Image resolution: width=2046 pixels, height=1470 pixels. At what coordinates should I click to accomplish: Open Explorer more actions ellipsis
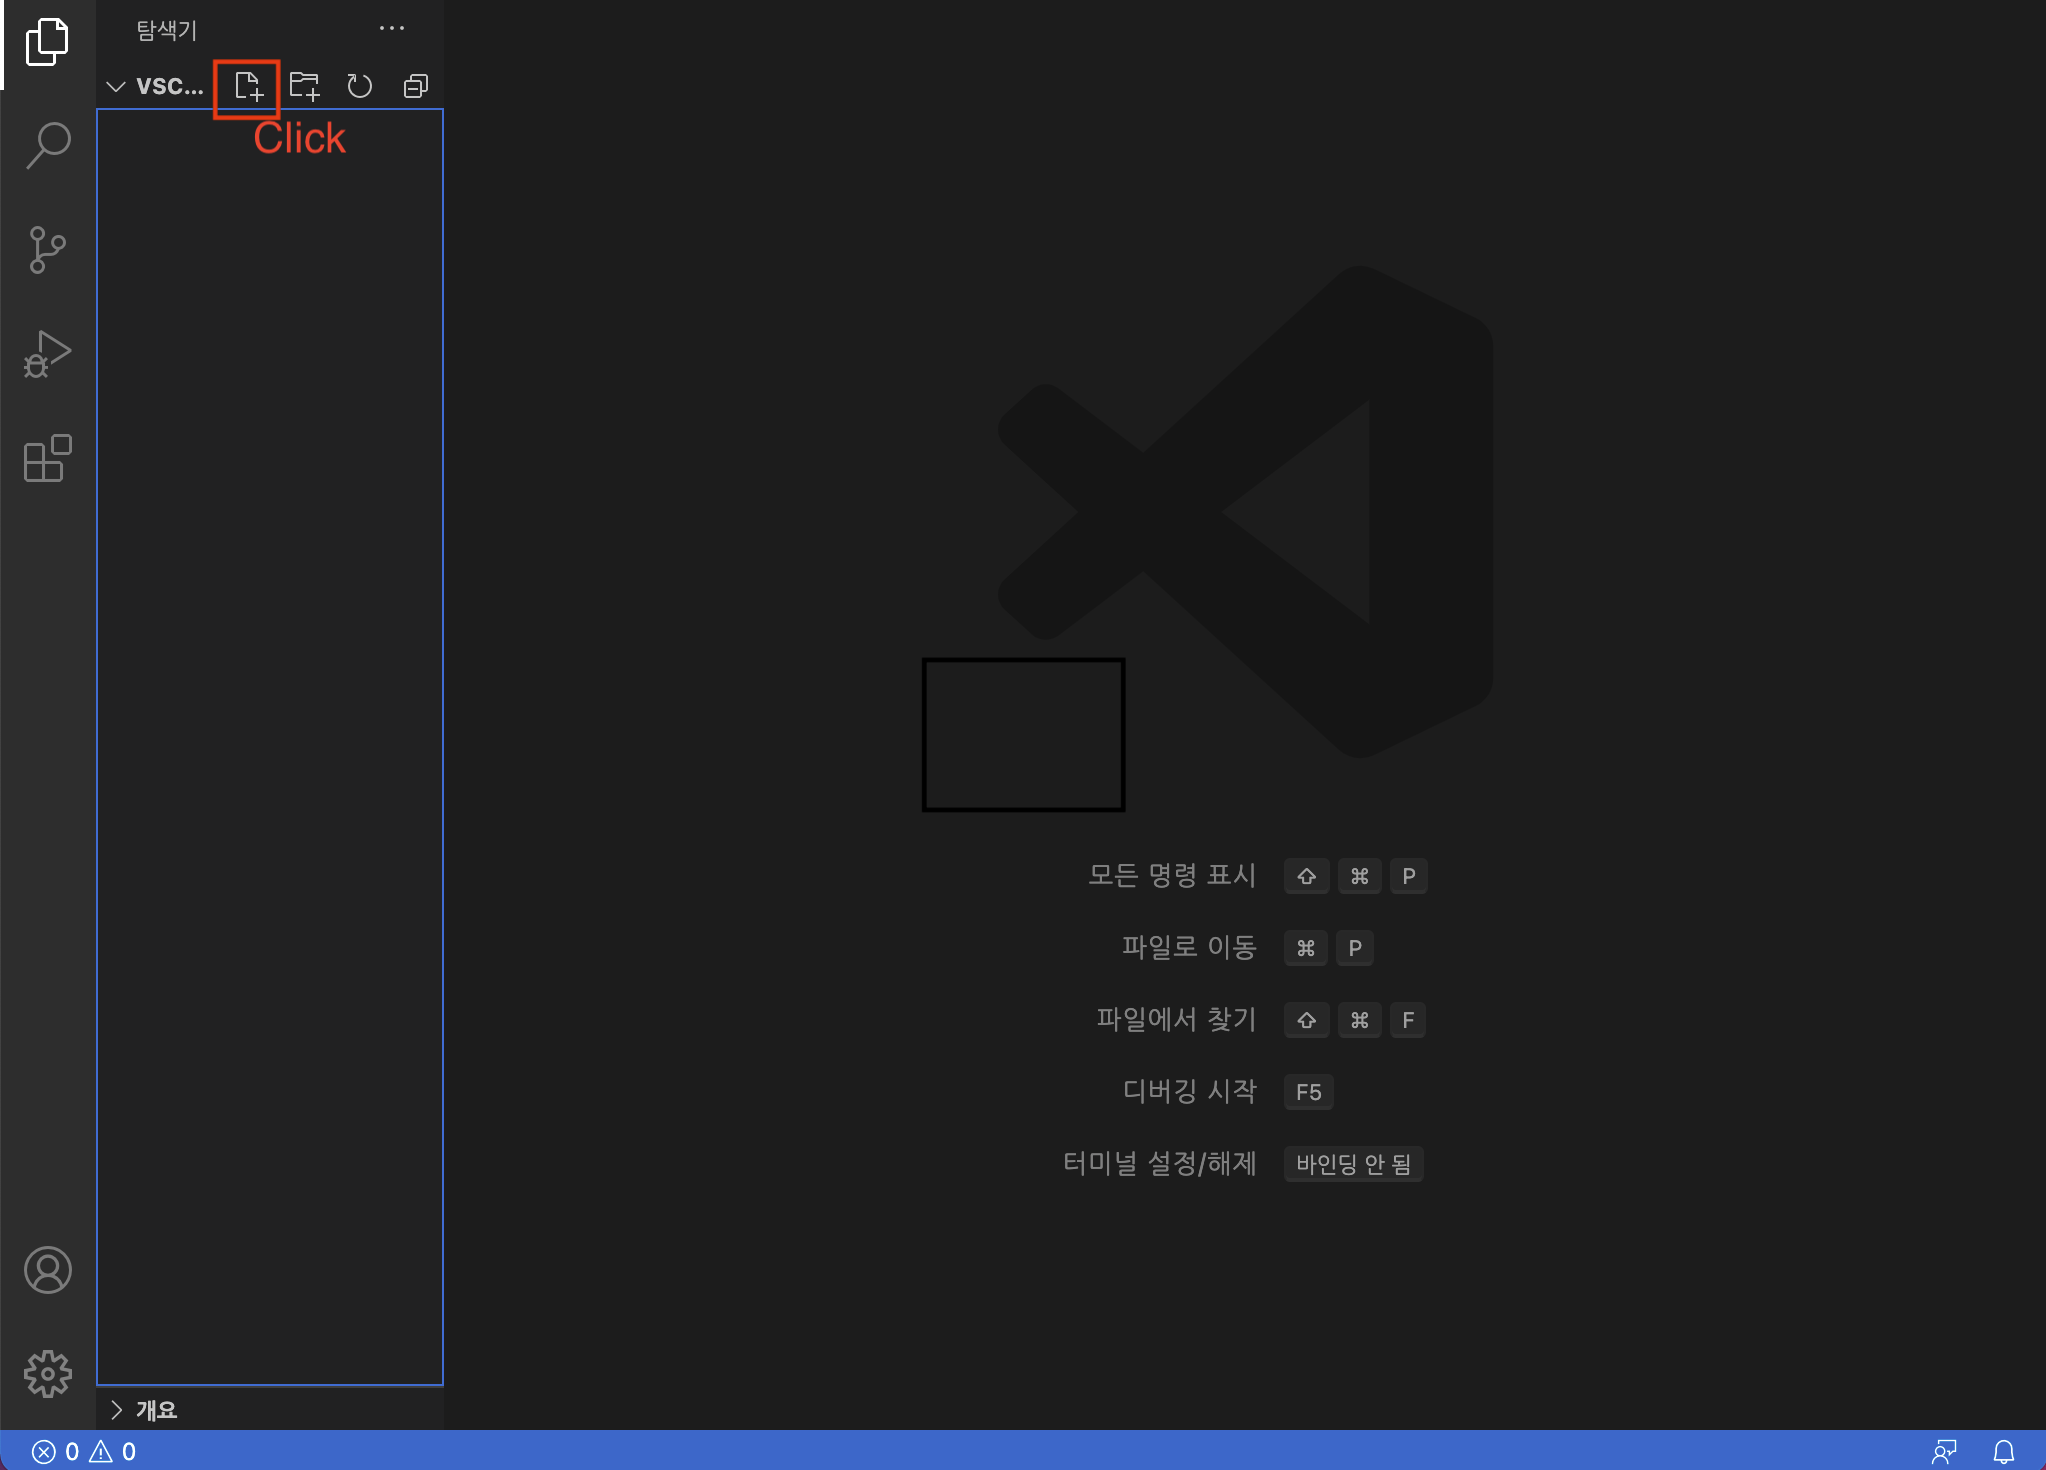392,28
